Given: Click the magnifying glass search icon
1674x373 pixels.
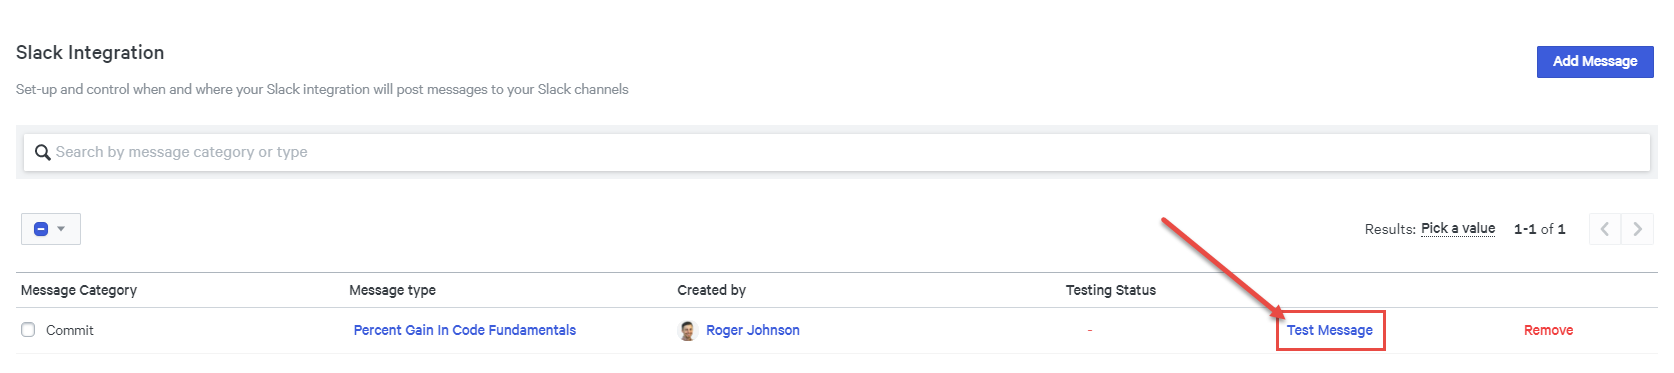Looking at the screenshot, I should click(42, 152).
